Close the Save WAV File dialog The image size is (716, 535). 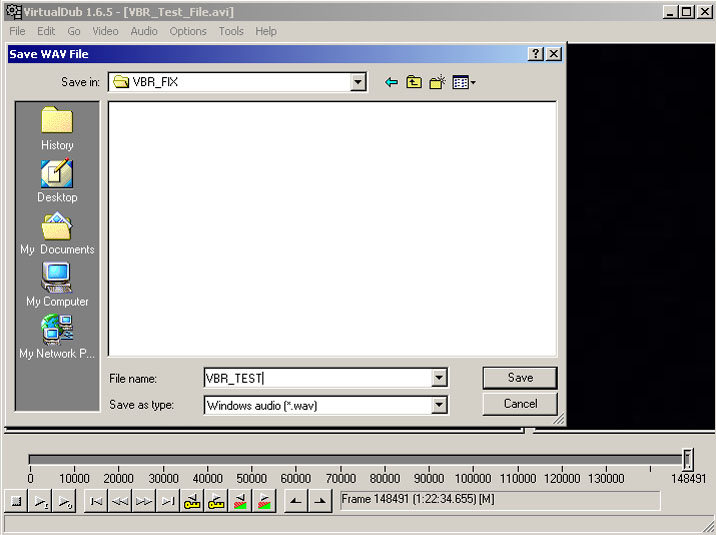click(554, 54)
